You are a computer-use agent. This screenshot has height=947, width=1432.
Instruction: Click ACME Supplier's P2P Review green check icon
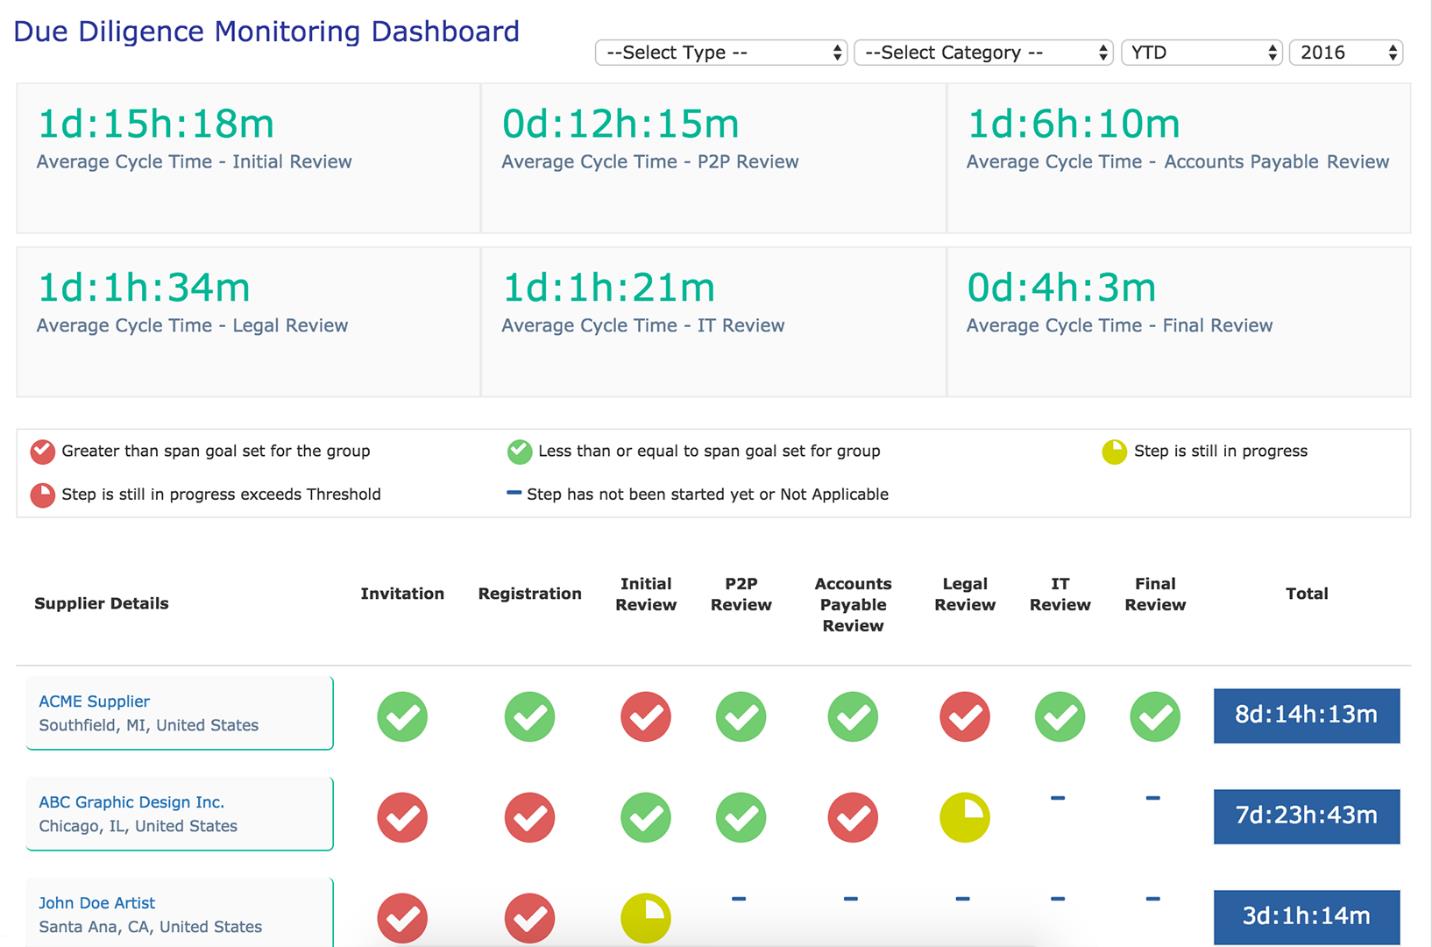pyautogui.click(x=741, y=717)
